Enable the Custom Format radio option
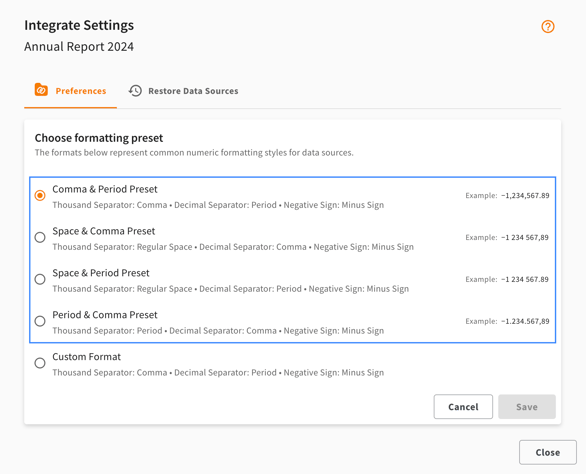 coord(40,363)
